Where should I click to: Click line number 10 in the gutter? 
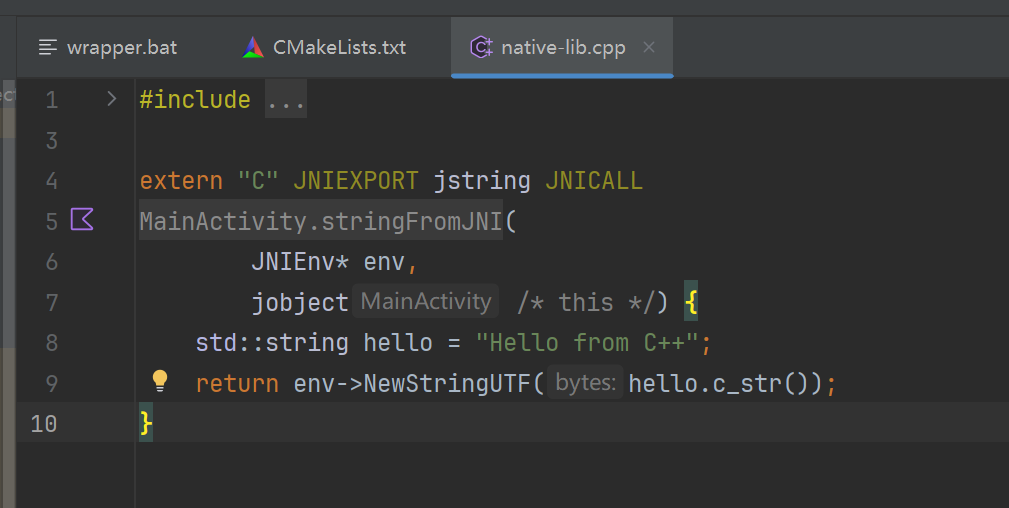click(44, 423)
